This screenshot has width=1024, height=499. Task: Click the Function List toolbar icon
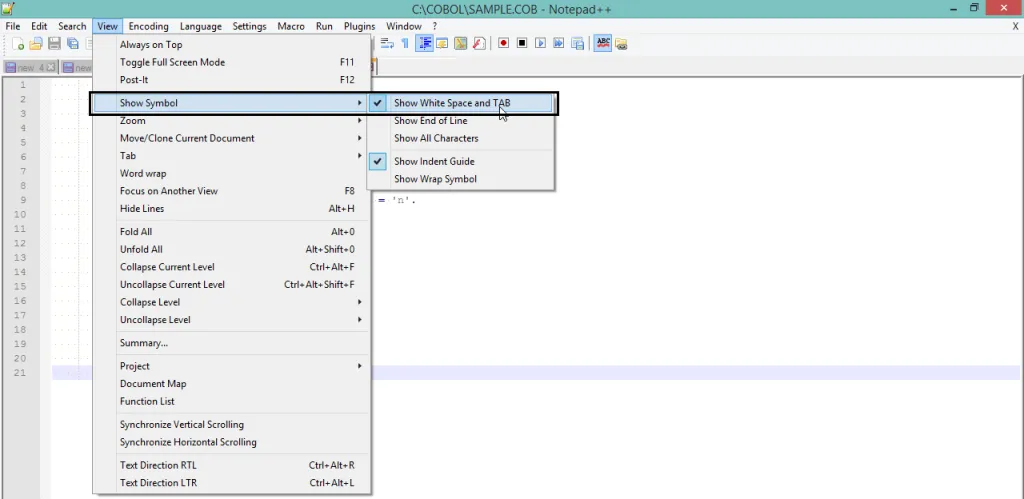[479, 43]
